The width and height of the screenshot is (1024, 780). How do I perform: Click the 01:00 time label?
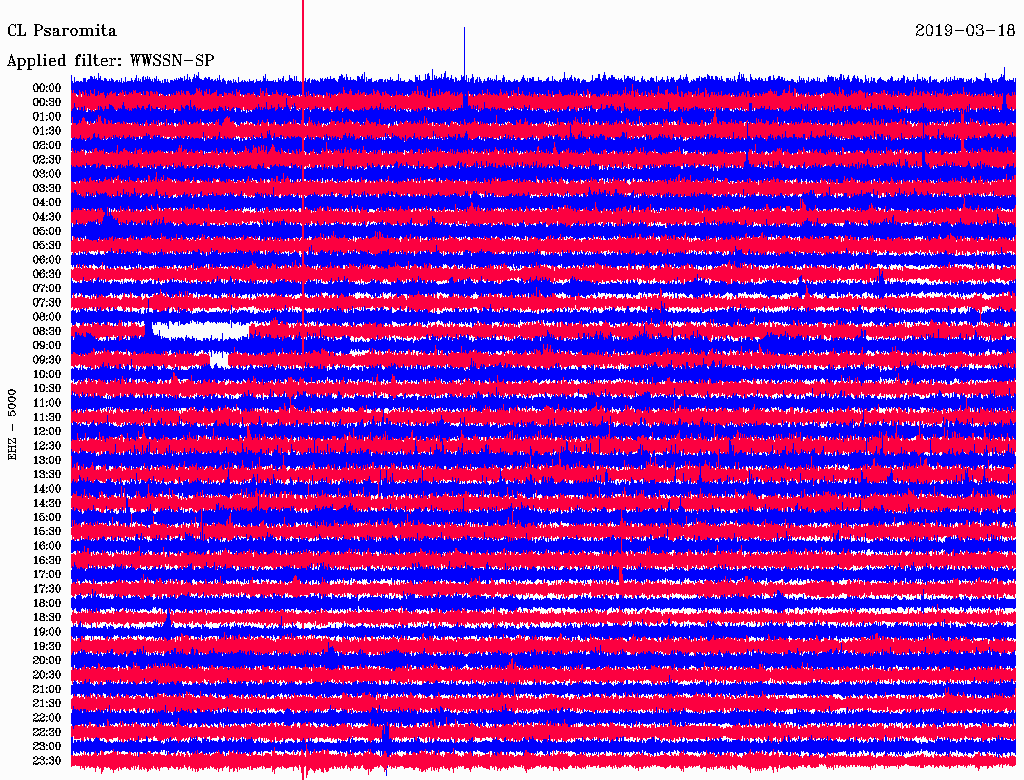(x=47, y=117)
